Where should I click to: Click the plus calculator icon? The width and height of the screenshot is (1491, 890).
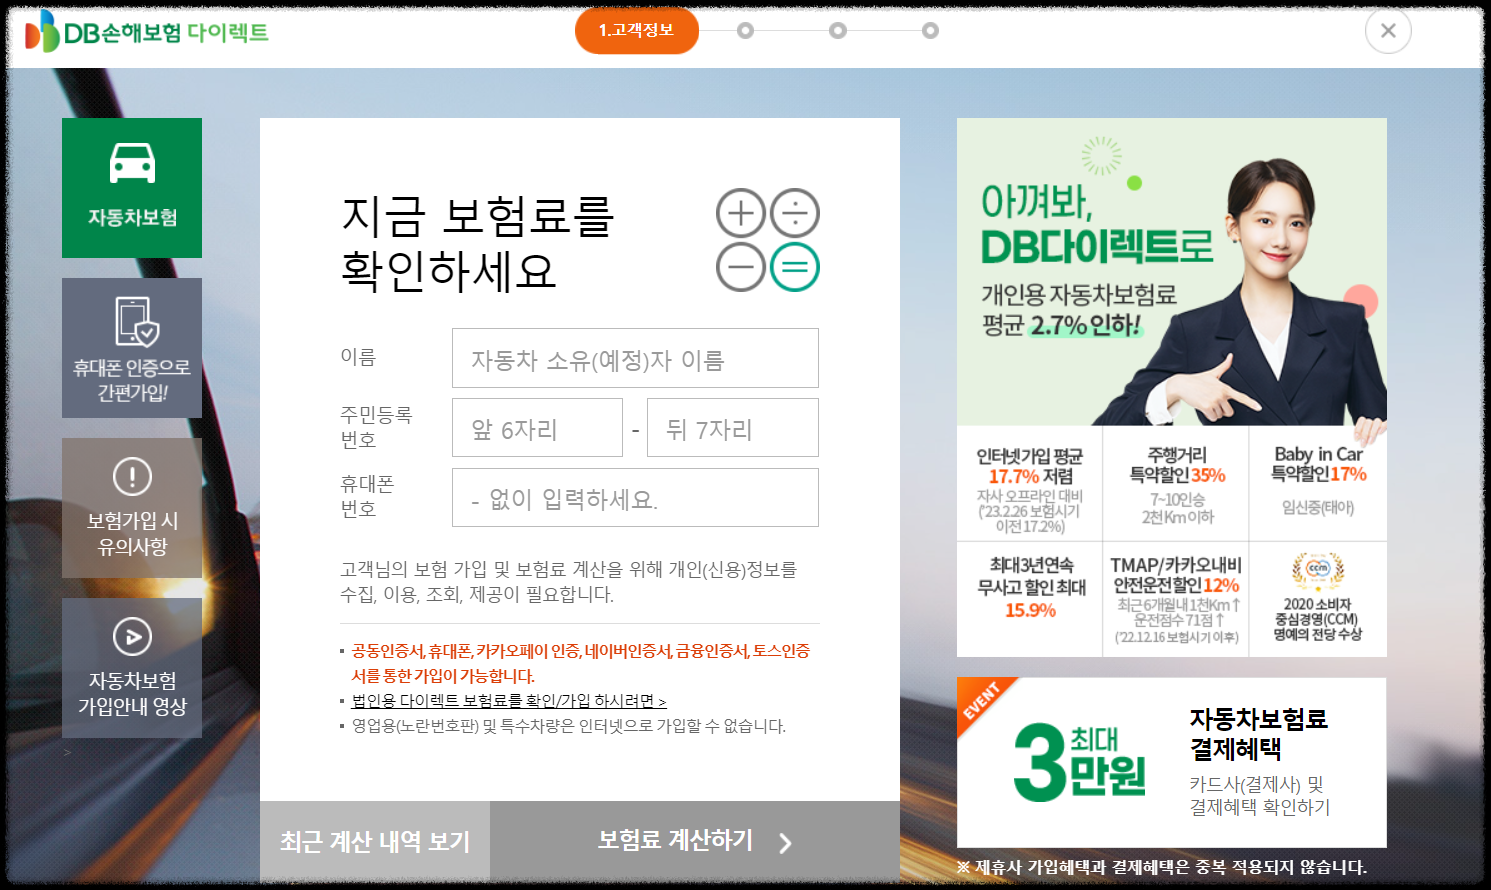click(x=740, y=213)
